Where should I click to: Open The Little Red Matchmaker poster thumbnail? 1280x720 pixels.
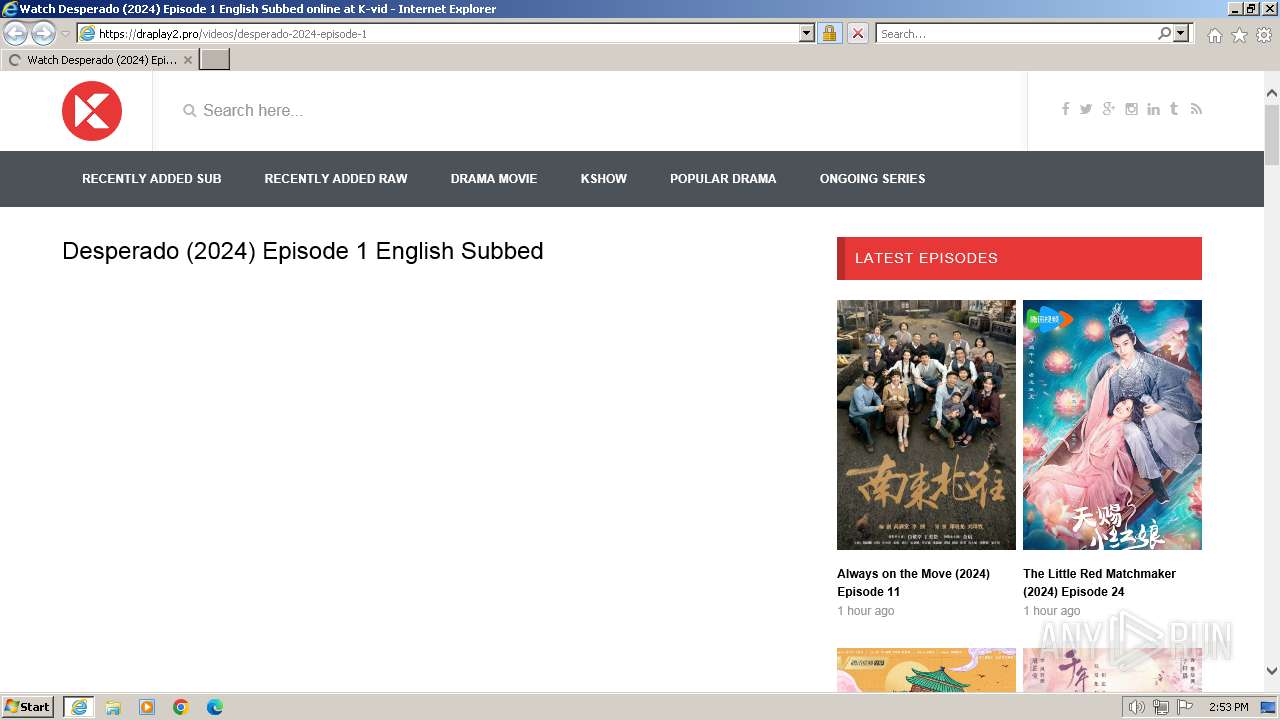[x=1112, y=425]
